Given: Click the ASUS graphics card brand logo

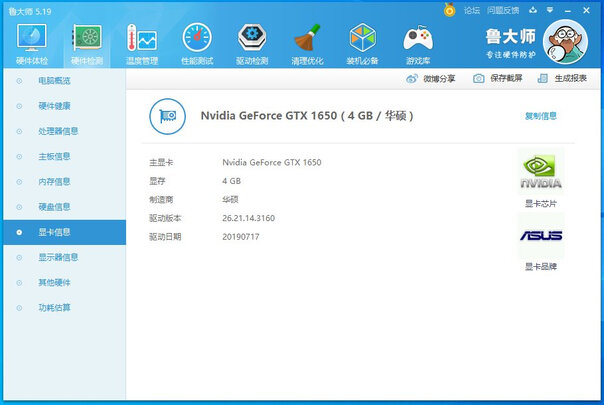Looking at the screenshot, I should [540, 237].
